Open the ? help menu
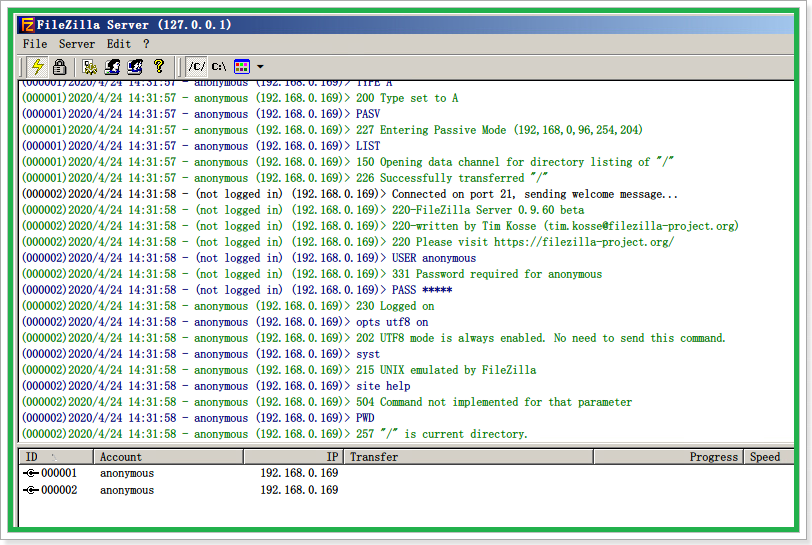 tap(146, 44)
